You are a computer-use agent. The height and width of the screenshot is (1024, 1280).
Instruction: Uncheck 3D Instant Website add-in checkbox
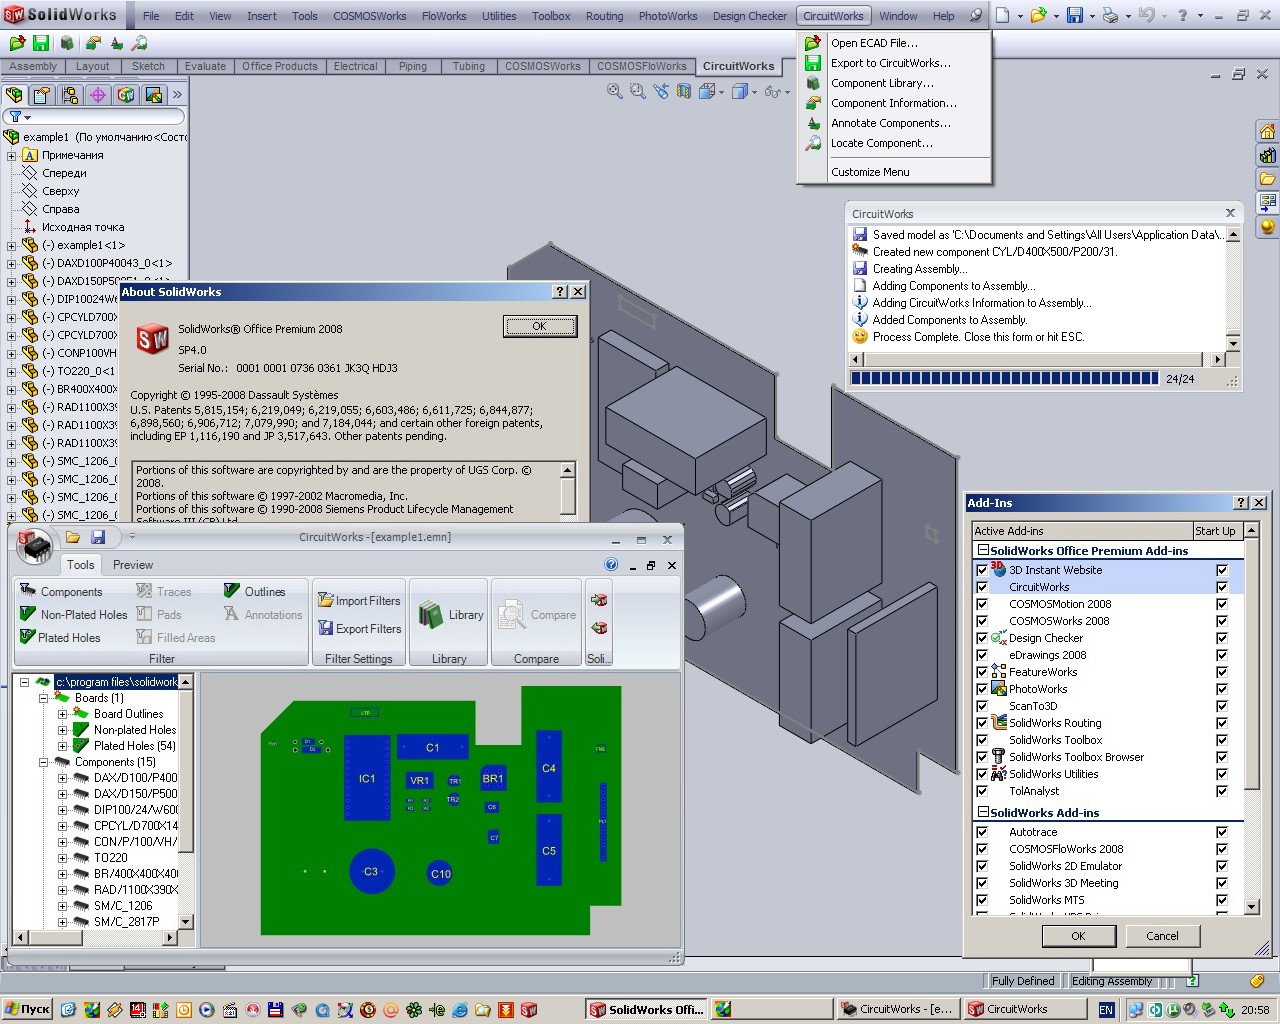(x=982, y=570)
